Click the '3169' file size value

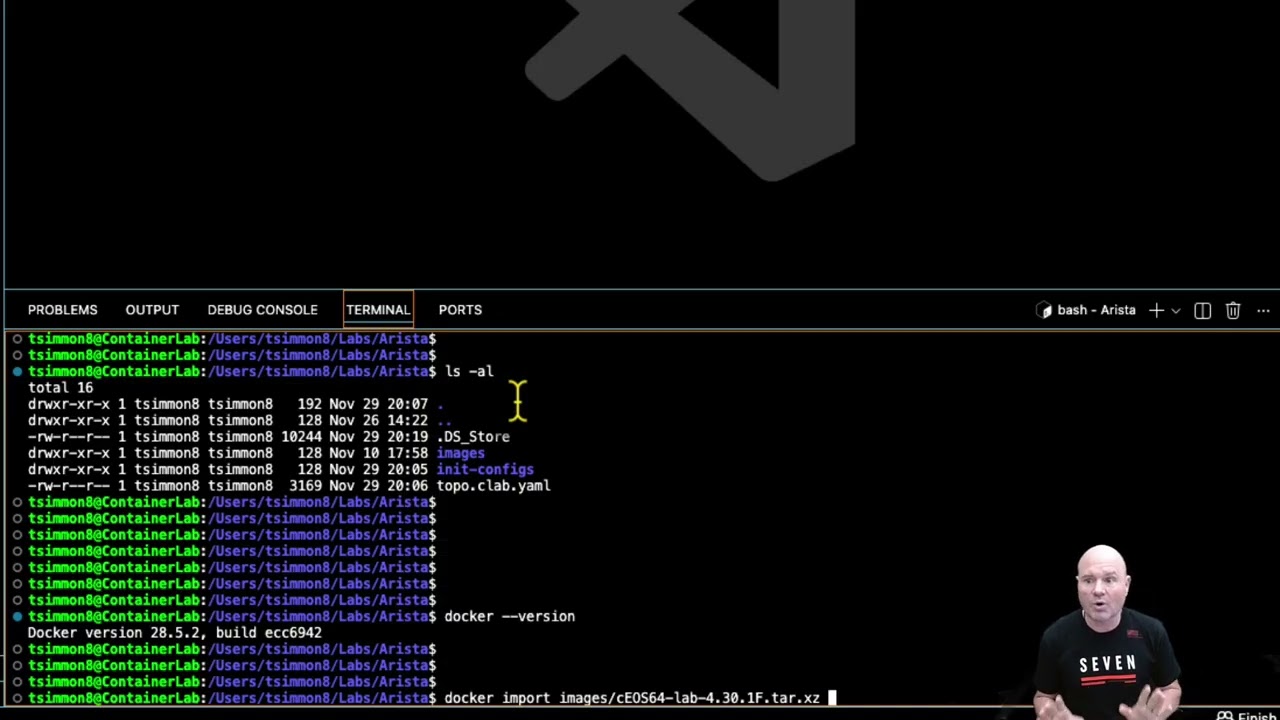(x=305, y=485)
